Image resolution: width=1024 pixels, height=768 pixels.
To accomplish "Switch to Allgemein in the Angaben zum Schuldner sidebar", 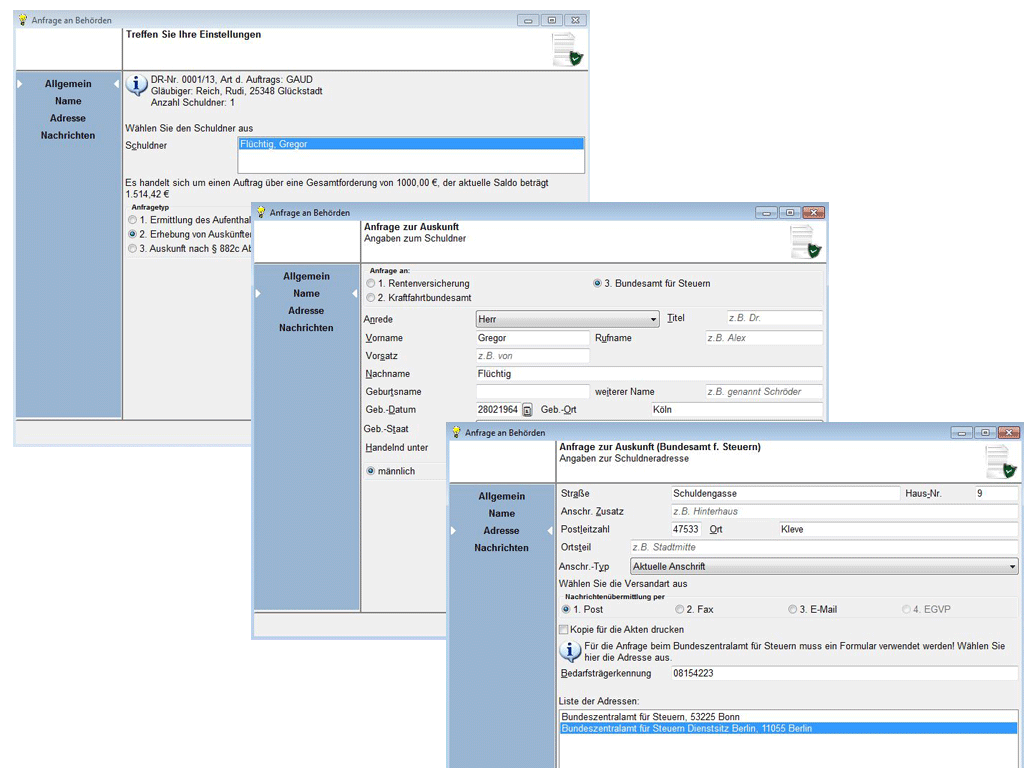I will pos(306,276).
